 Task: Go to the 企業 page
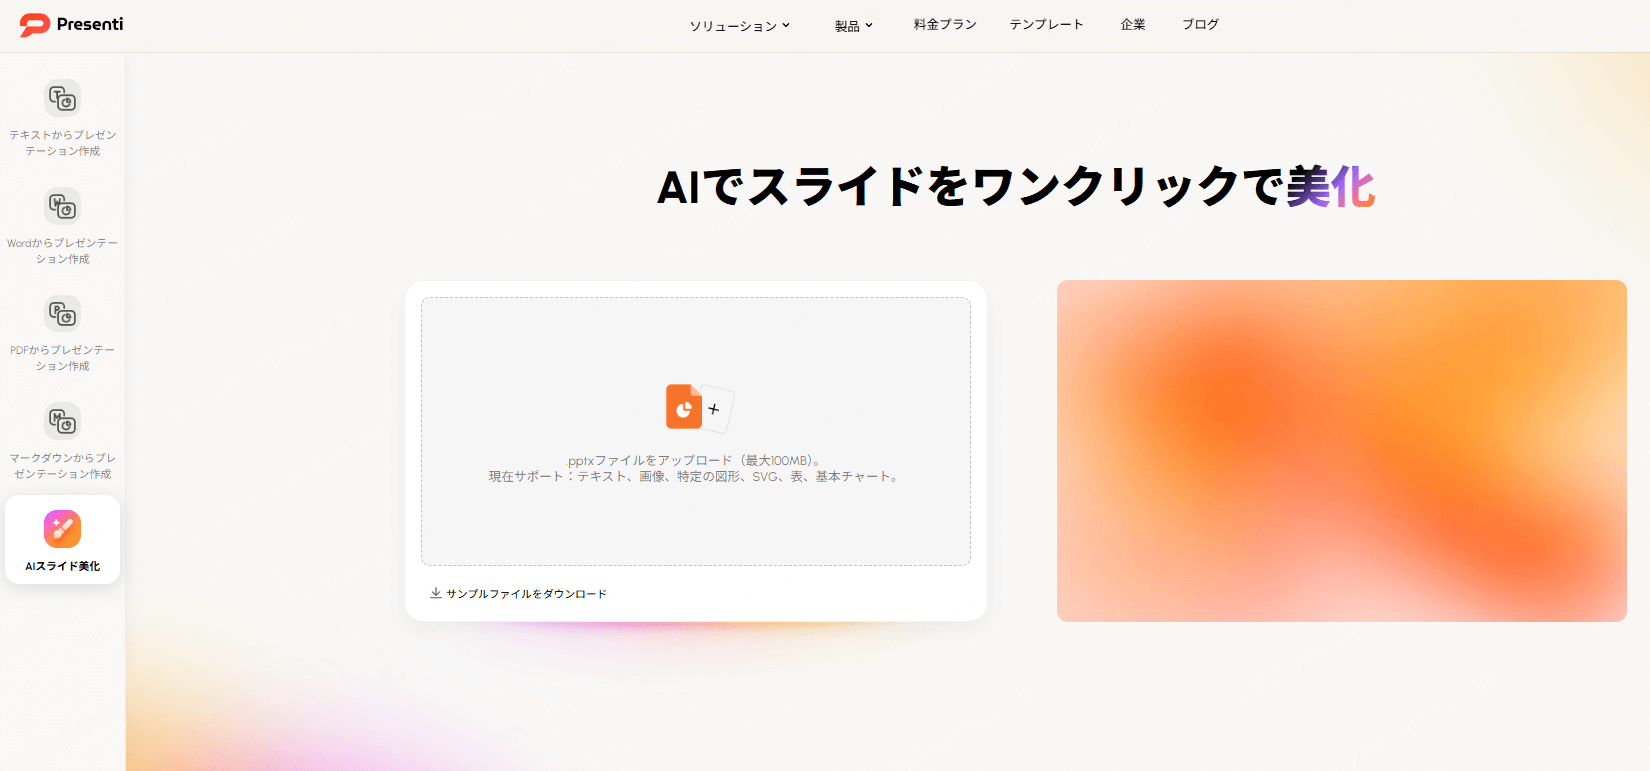point(1133,25)
